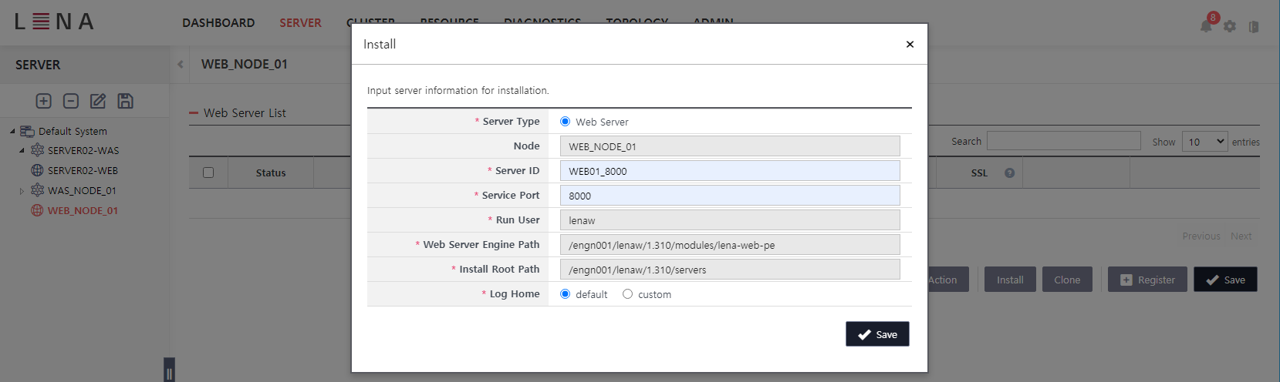Click the Node field showing WEB_NODE_01
This screenshot has height=382, width=1280.
(730, 146)
